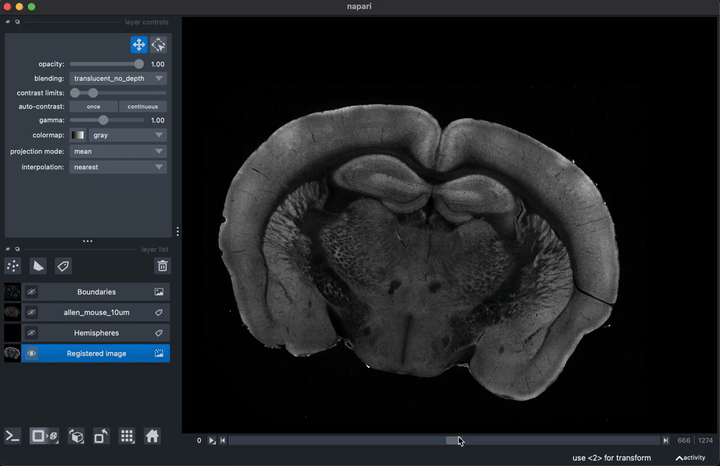720x466 pixels.
Task: Expand the colormap dropdown set to gray
Action: pyautogui.click(x=127, y=134)
